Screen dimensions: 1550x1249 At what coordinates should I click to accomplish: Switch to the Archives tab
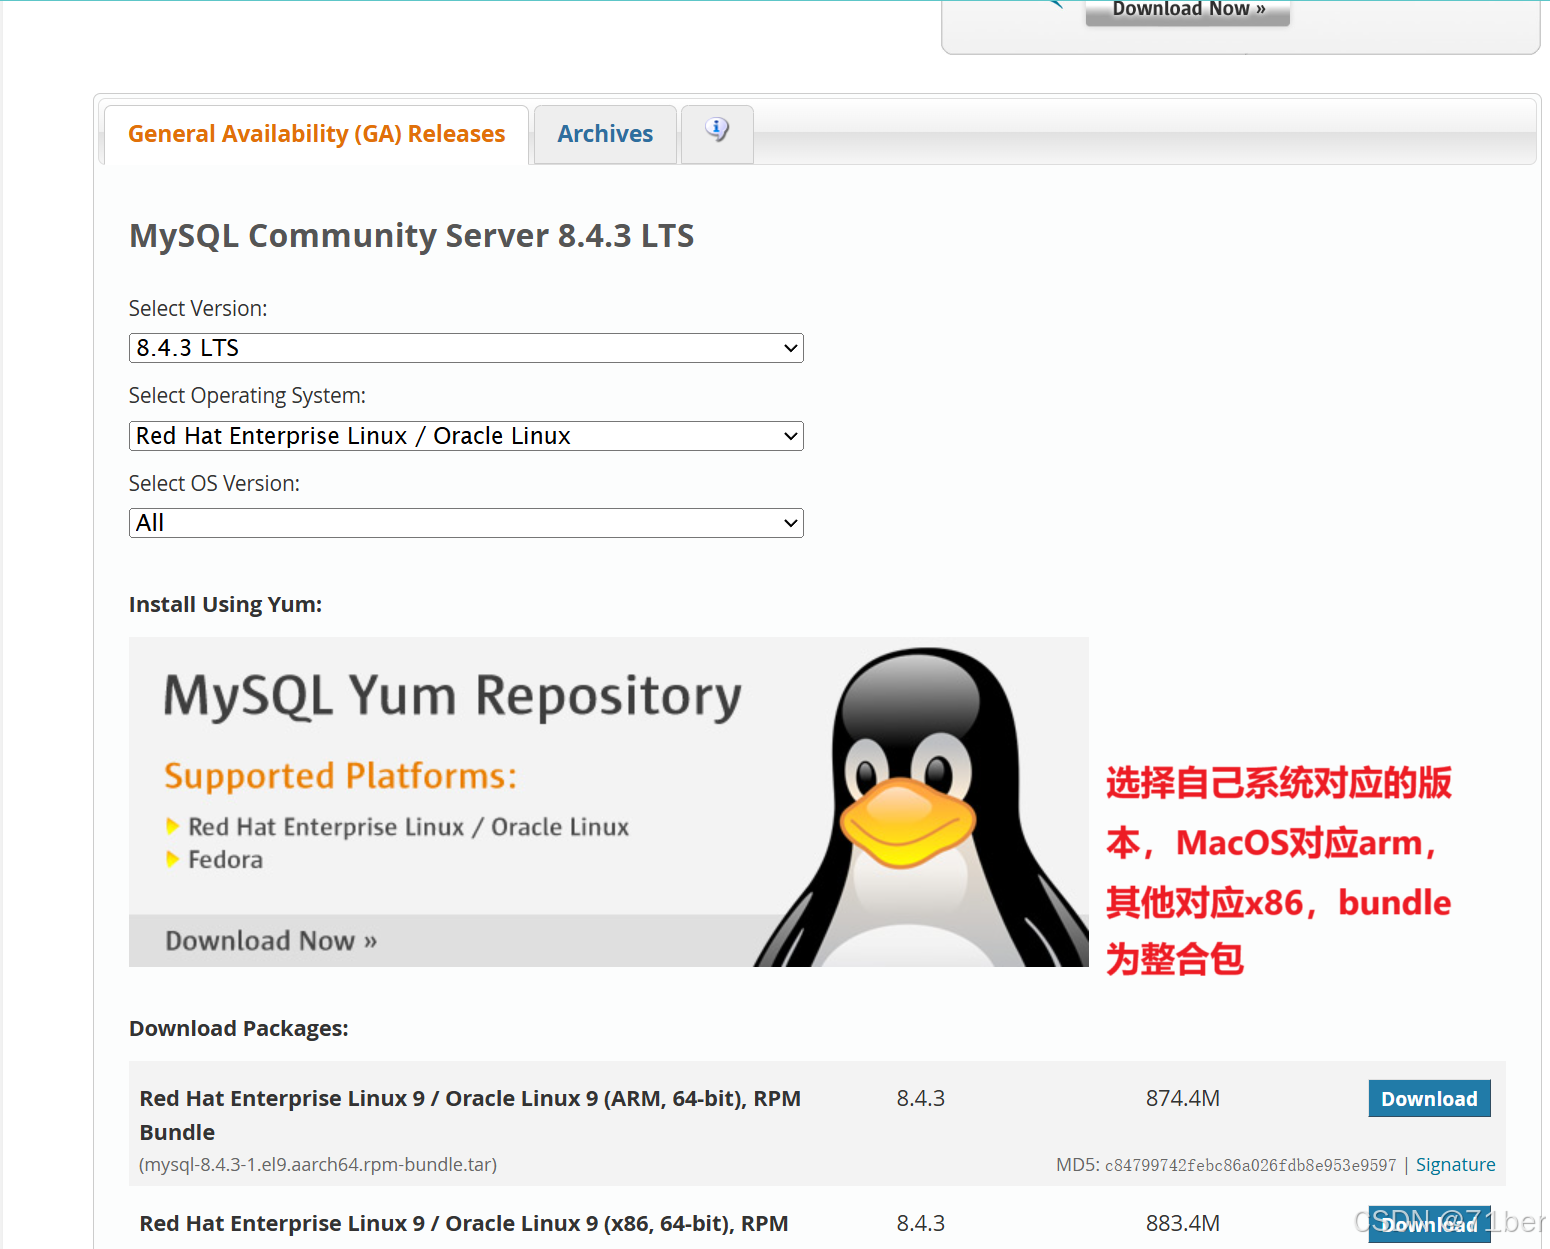[x=605, y=134]
